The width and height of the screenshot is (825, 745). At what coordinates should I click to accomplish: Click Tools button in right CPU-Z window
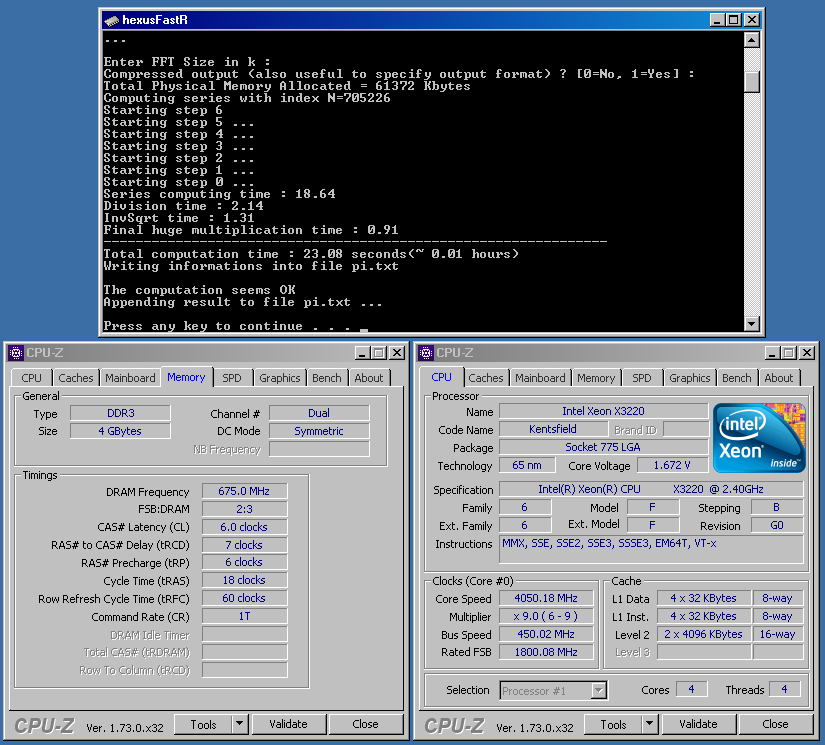613,724
